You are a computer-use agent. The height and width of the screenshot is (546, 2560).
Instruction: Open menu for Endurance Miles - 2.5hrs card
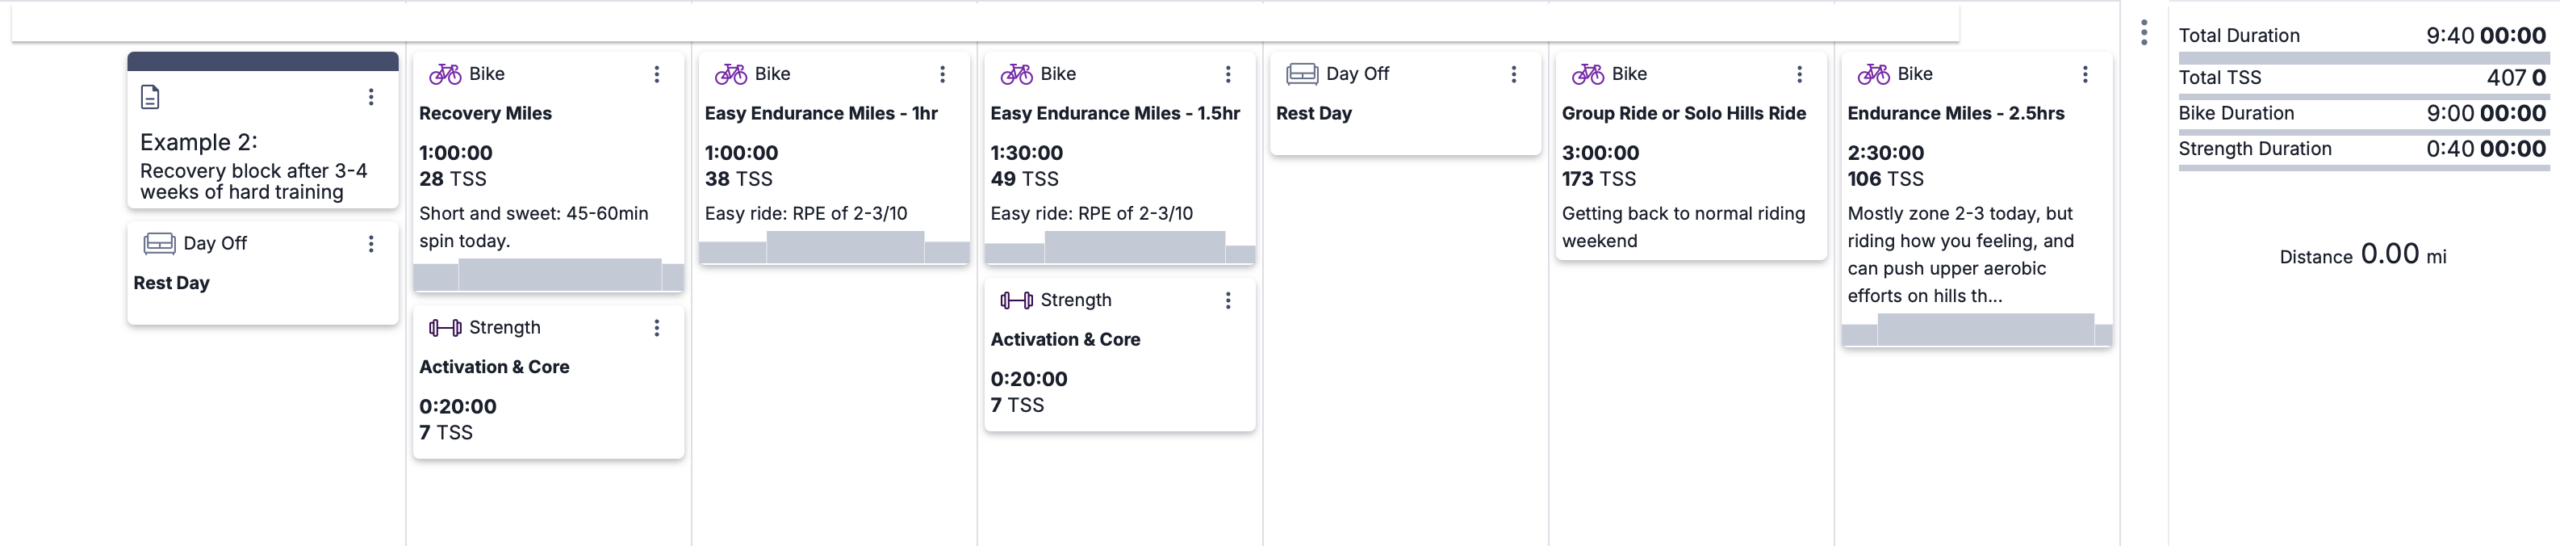click(2085, 74)
